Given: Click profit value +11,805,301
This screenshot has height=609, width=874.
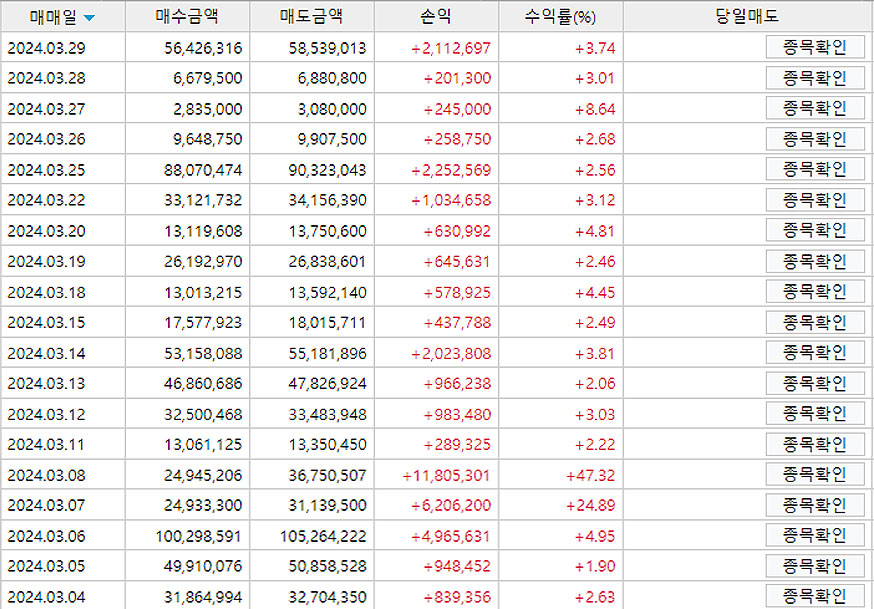Looking at the screenshot, I should (x=446, y=475).
